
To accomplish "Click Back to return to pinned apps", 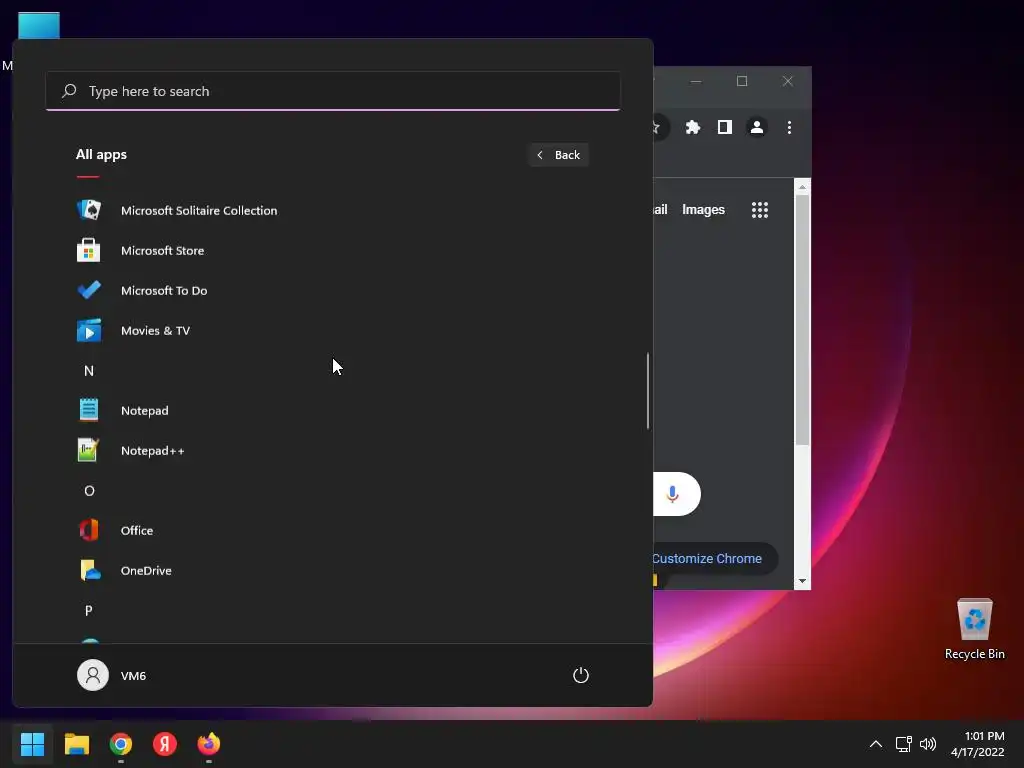I will (558, 155).
